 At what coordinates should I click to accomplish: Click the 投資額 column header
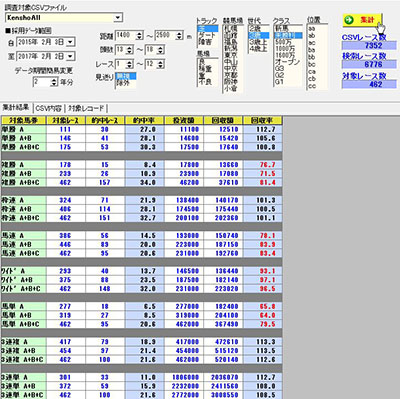pos(184,120)
